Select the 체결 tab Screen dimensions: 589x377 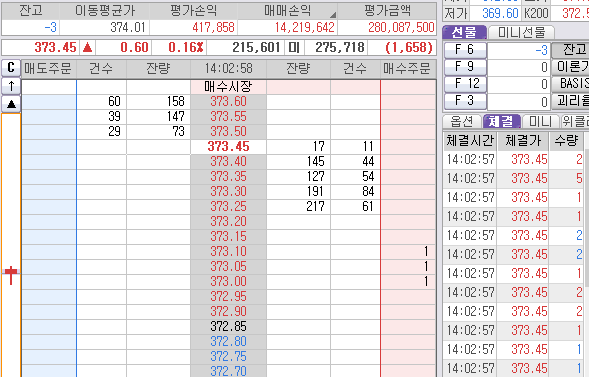[501, 121]
